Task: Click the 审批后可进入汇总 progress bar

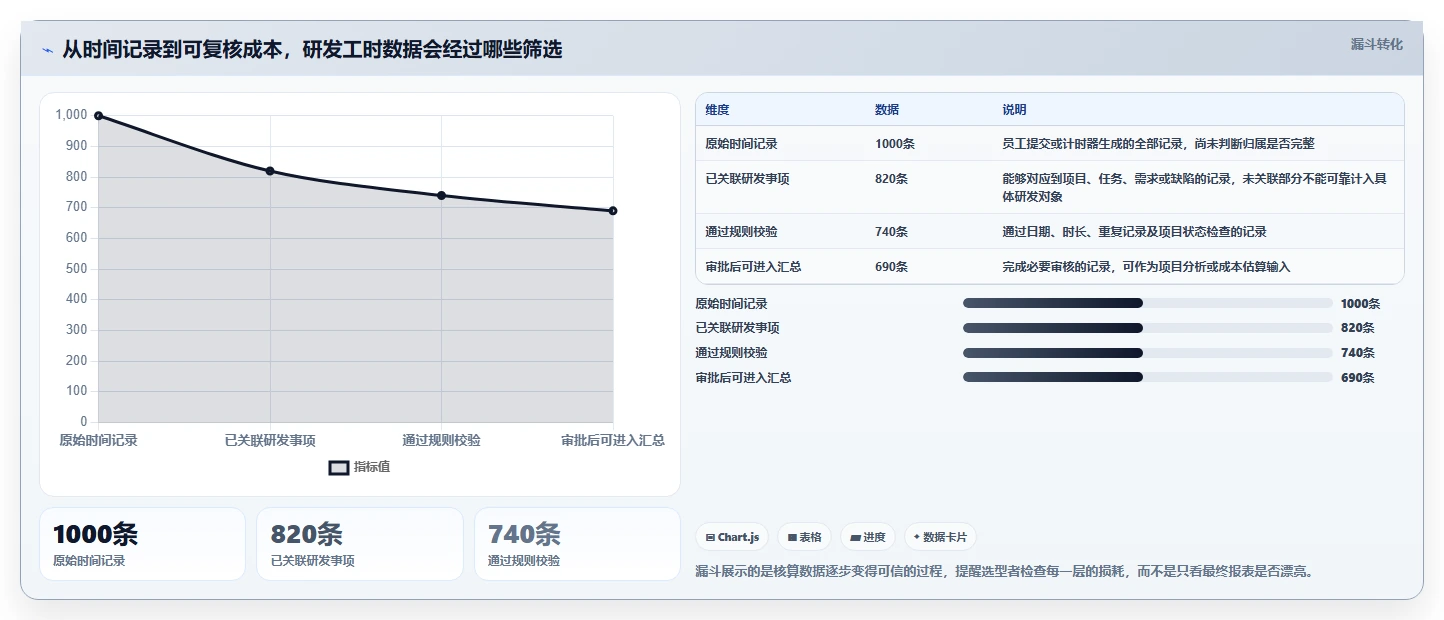Action: [1147, 377]
